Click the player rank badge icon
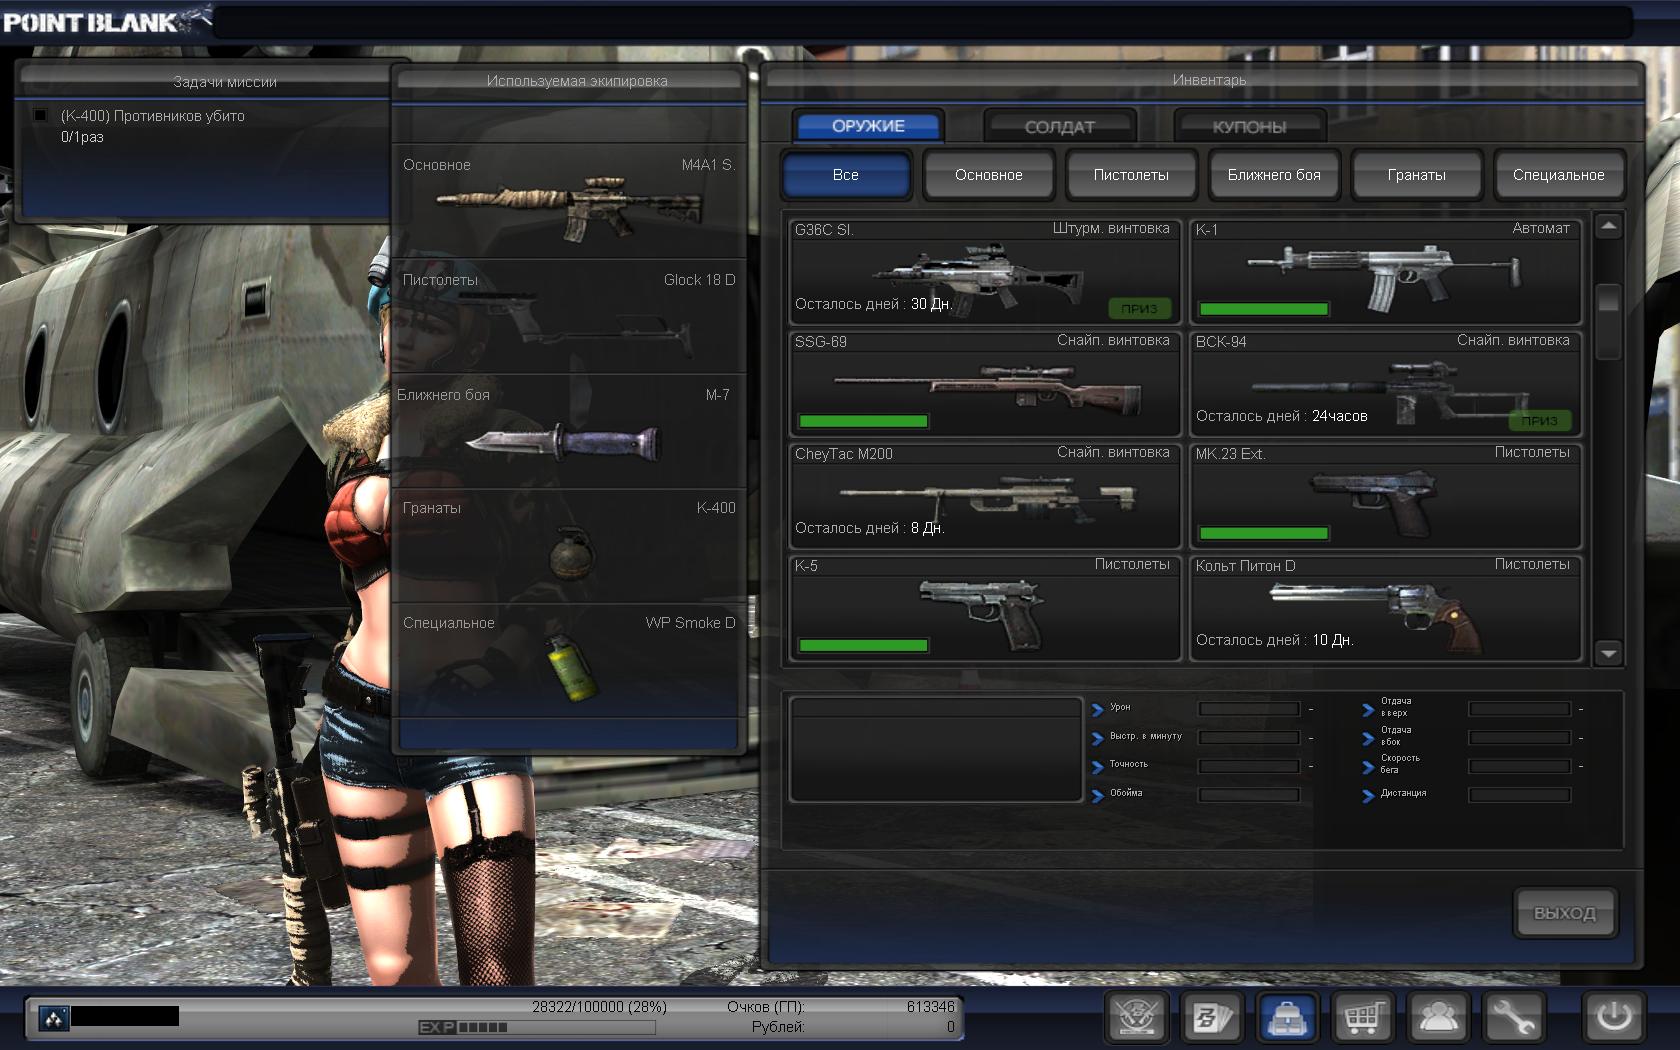1680x1050 pixels. click(53, 1017)
